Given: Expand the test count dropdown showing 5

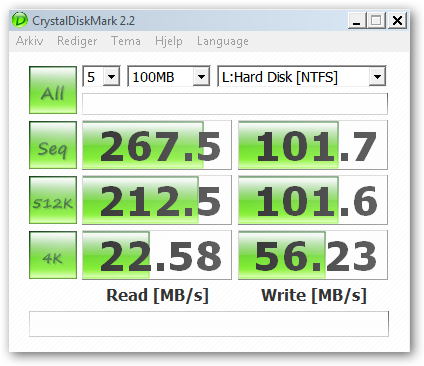Looking at the screenshot, I should pyautogui.click(x=111, y=77).
